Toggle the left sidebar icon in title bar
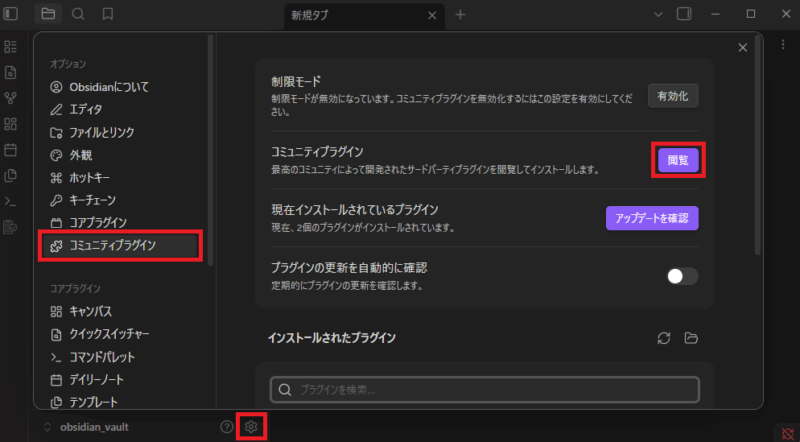The image size is (800, 442). point(11,14)
